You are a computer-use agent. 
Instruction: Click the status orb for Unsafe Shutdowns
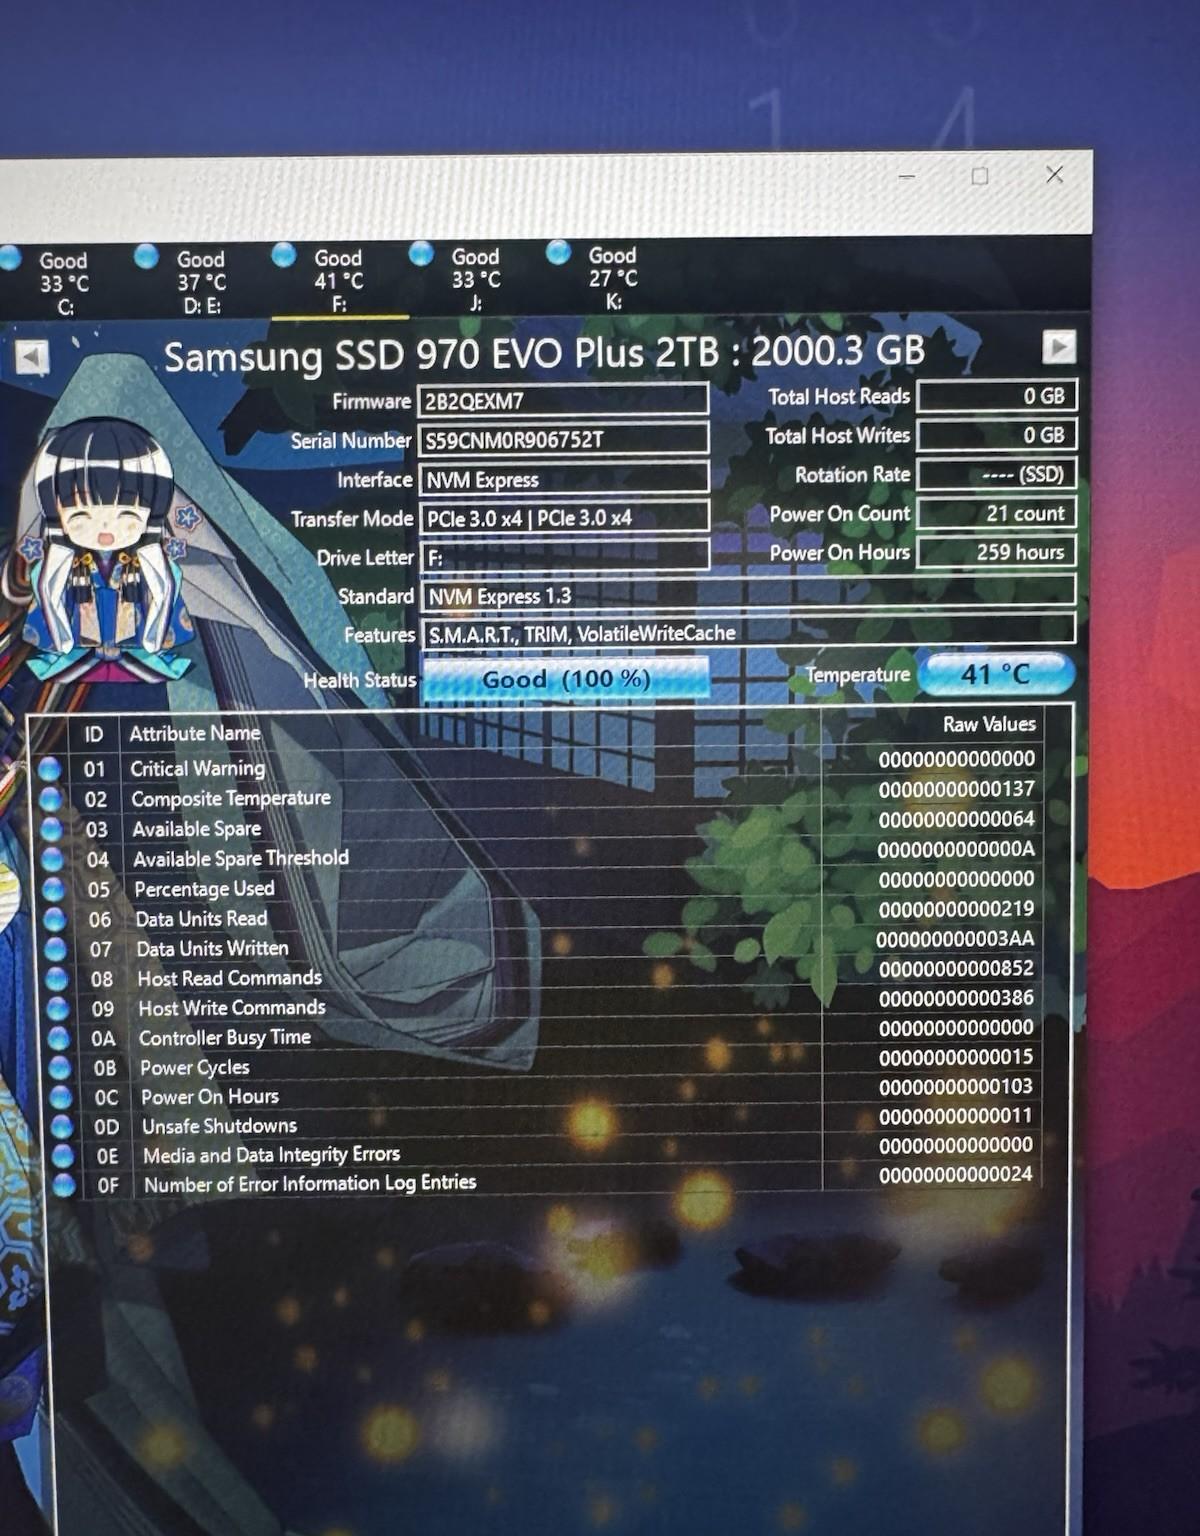point(62,1126)
